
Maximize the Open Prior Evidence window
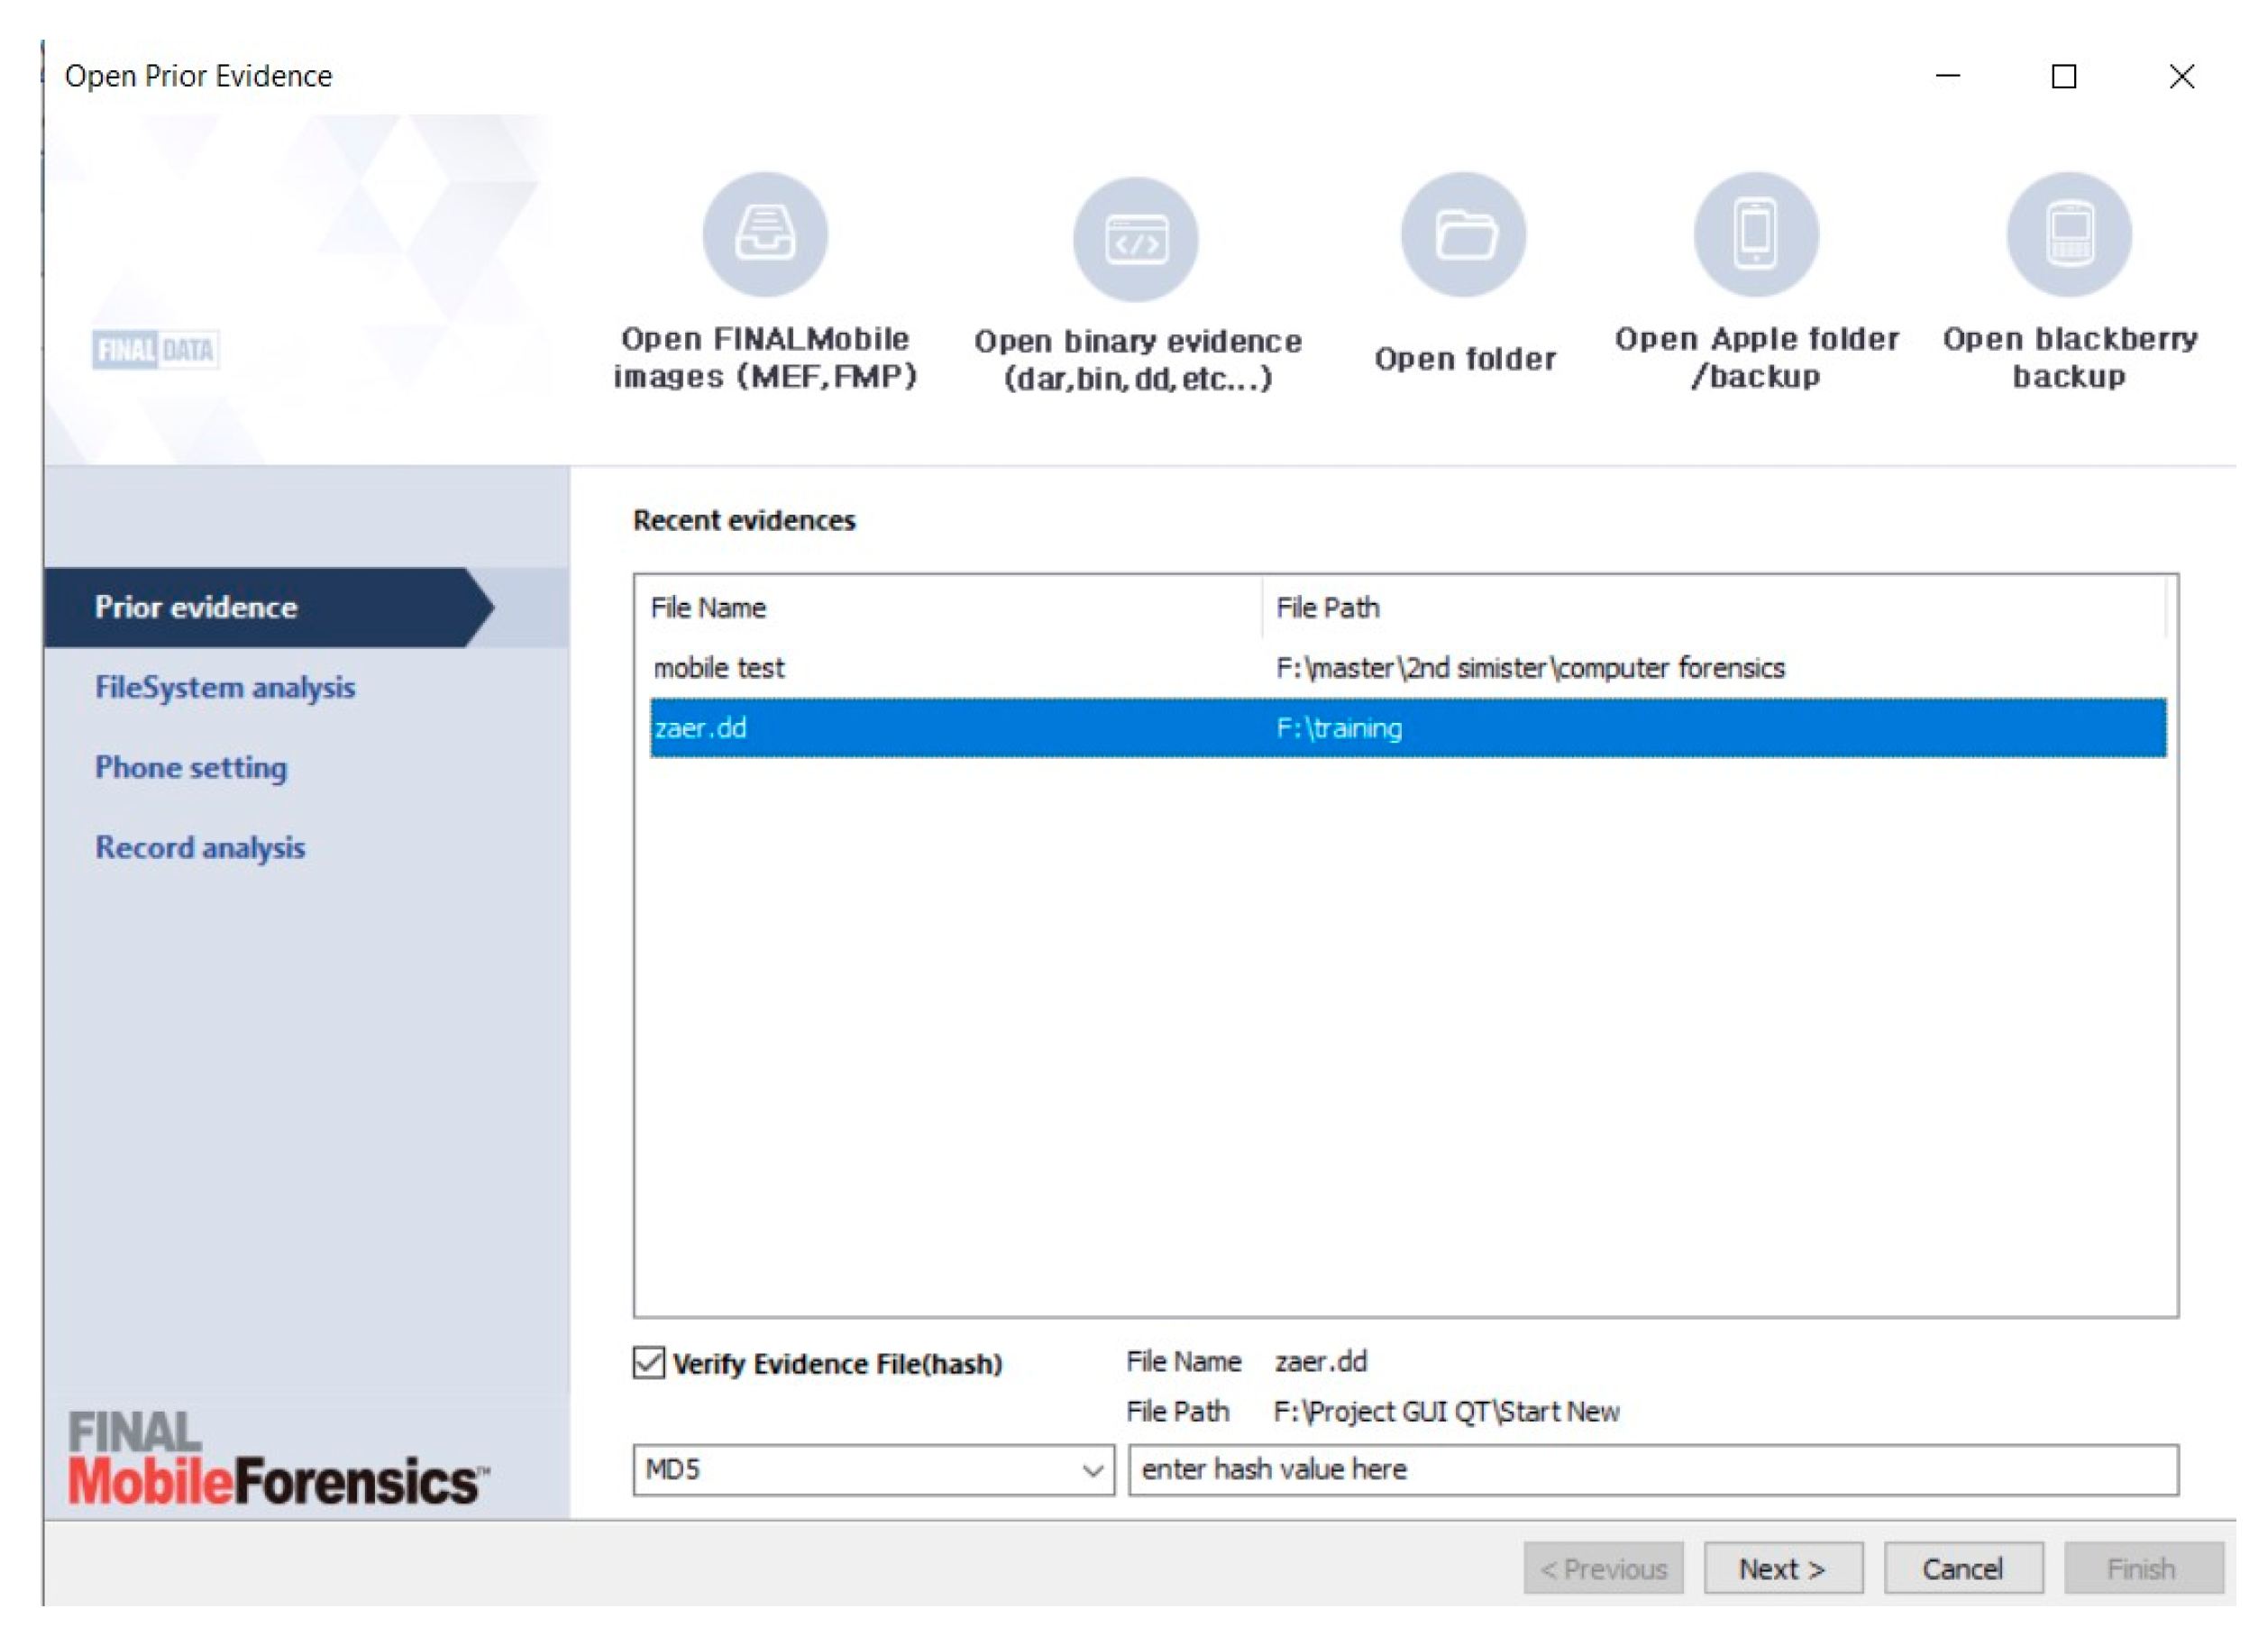point(2064,76)
